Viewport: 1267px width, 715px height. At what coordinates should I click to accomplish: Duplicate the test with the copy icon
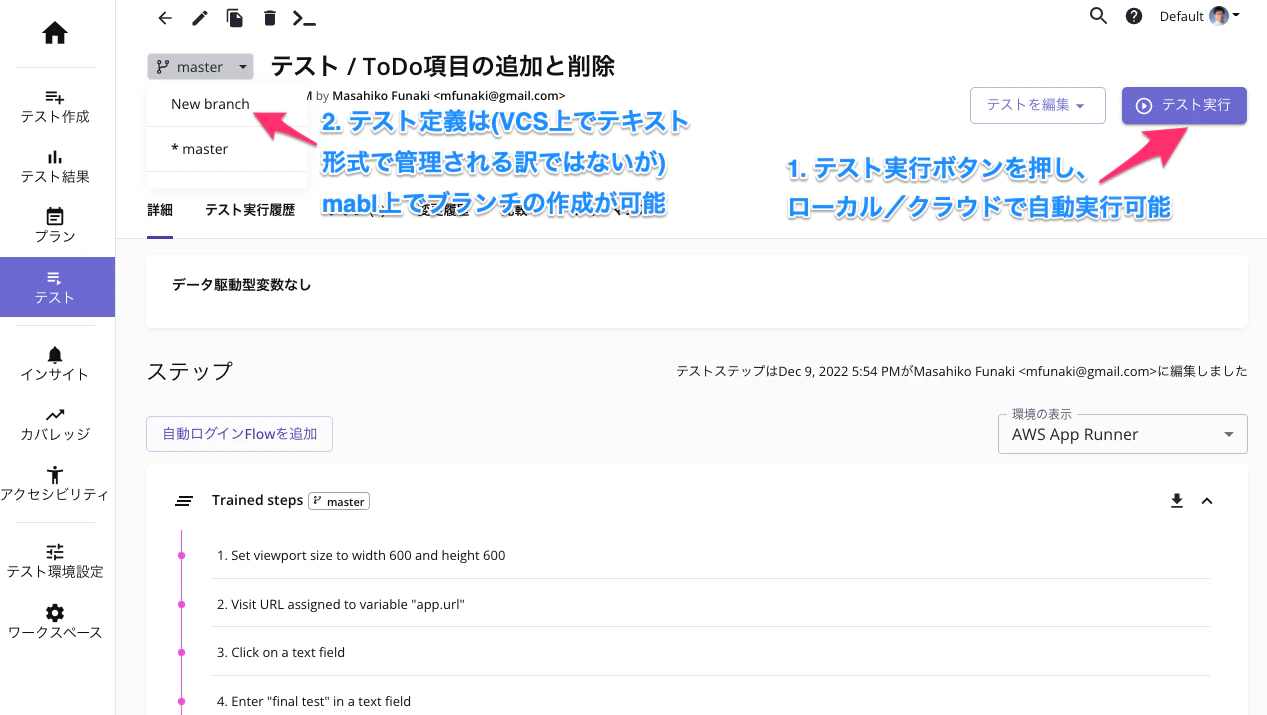234,18
